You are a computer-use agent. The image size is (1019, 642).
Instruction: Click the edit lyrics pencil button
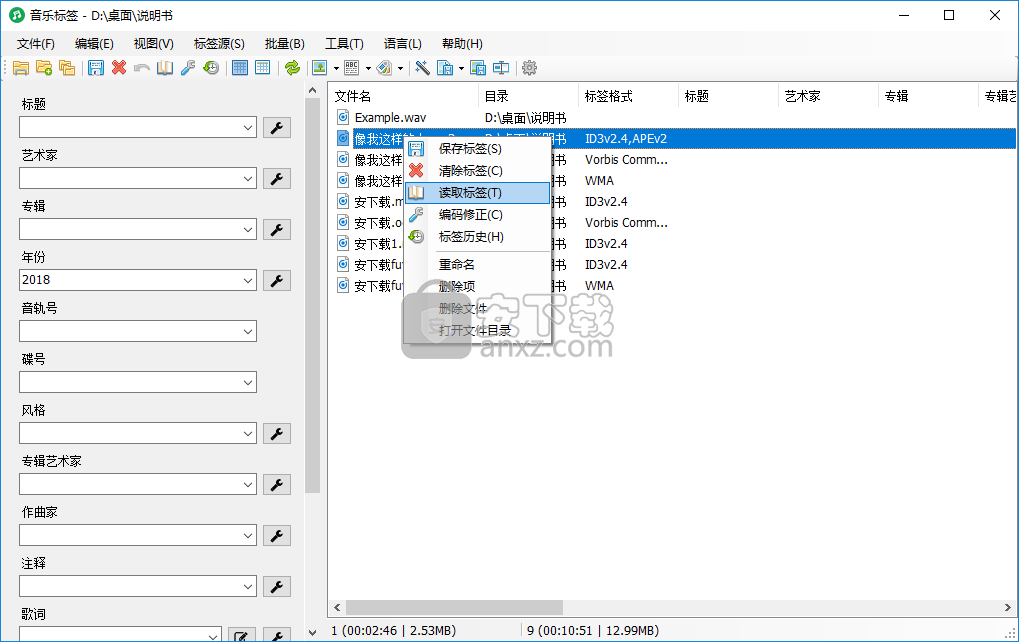pyautogui.click(x=242, y=635)
